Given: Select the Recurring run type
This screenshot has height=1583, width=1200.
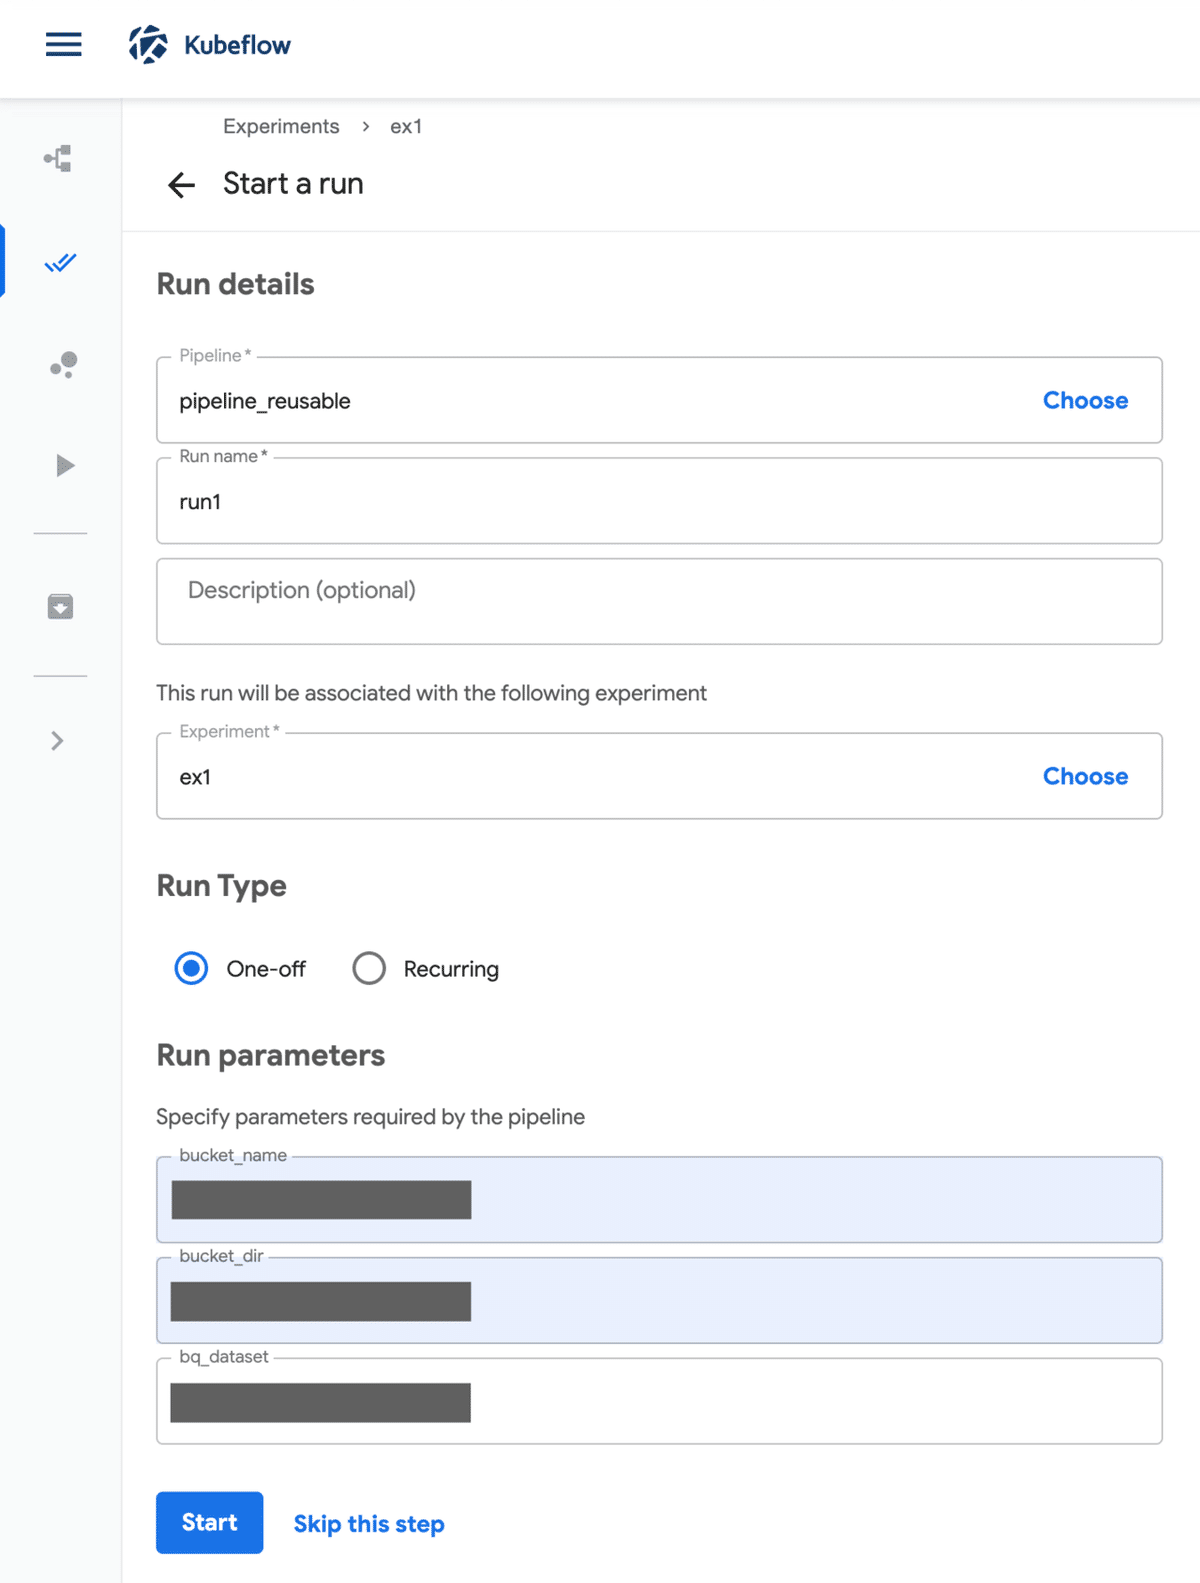Looking at the screenshot, I should (369, 968).
